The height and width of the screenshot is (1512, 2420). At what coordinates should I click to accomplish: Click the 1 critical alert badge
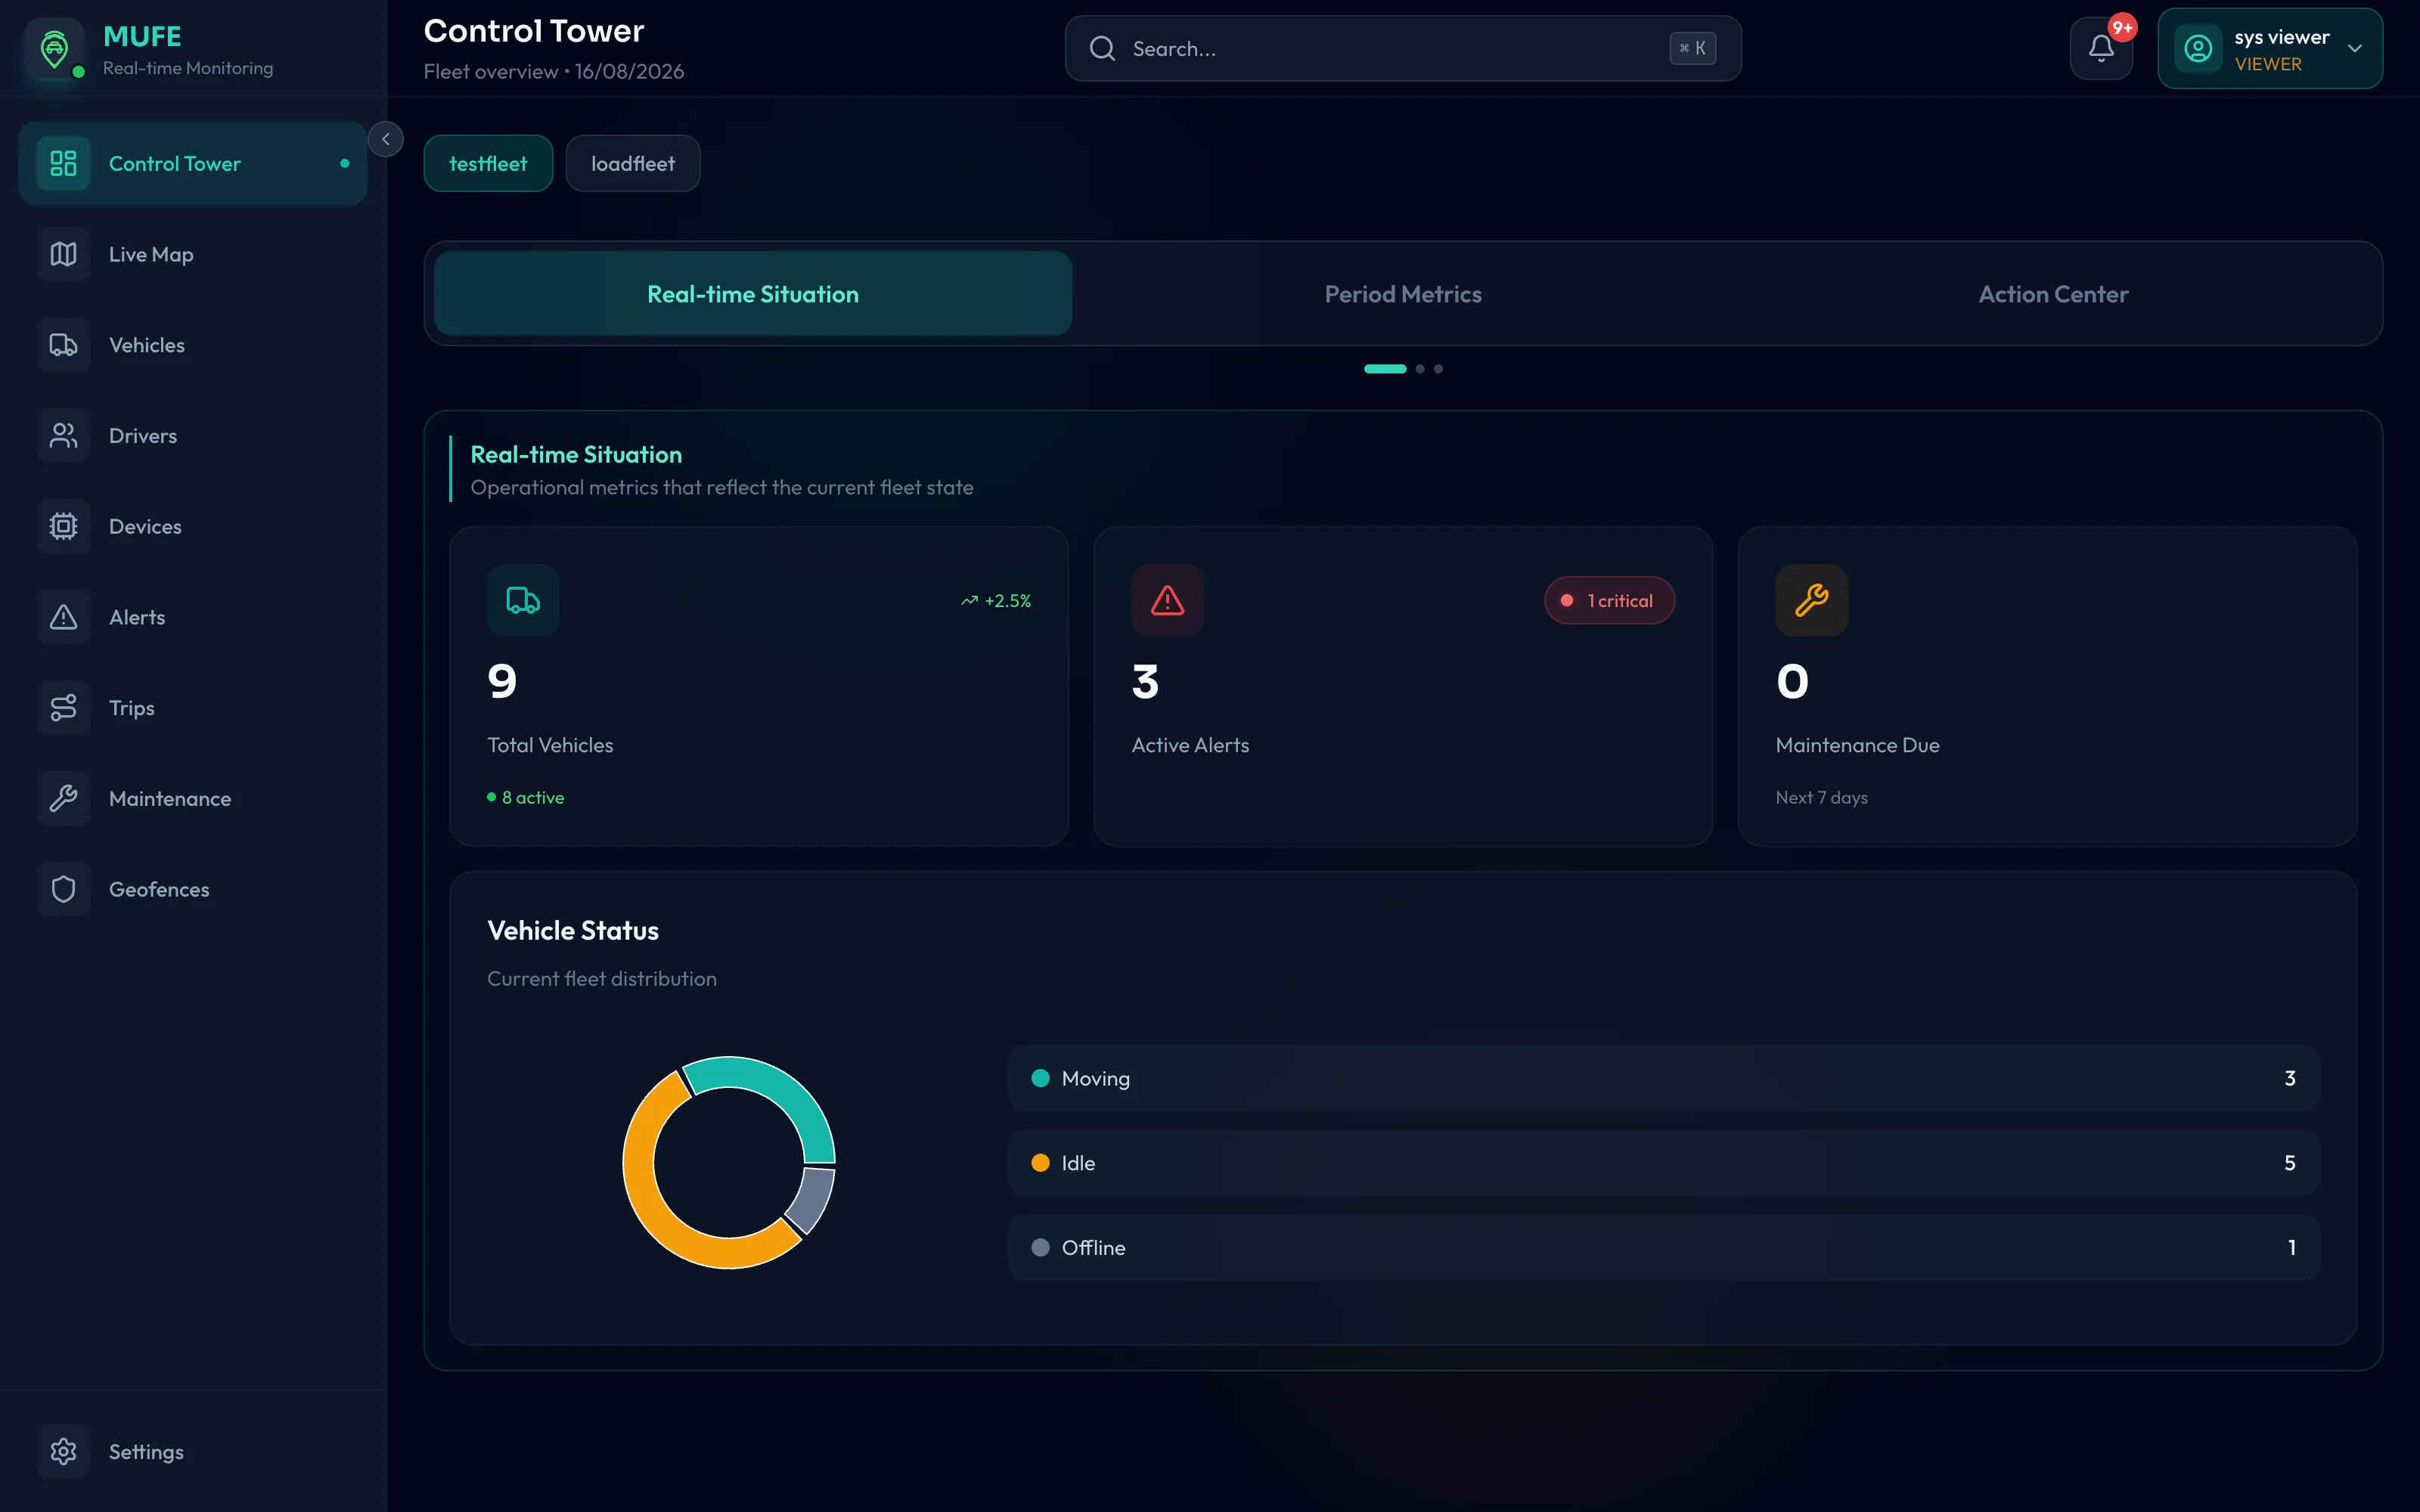coord(1609,601)
